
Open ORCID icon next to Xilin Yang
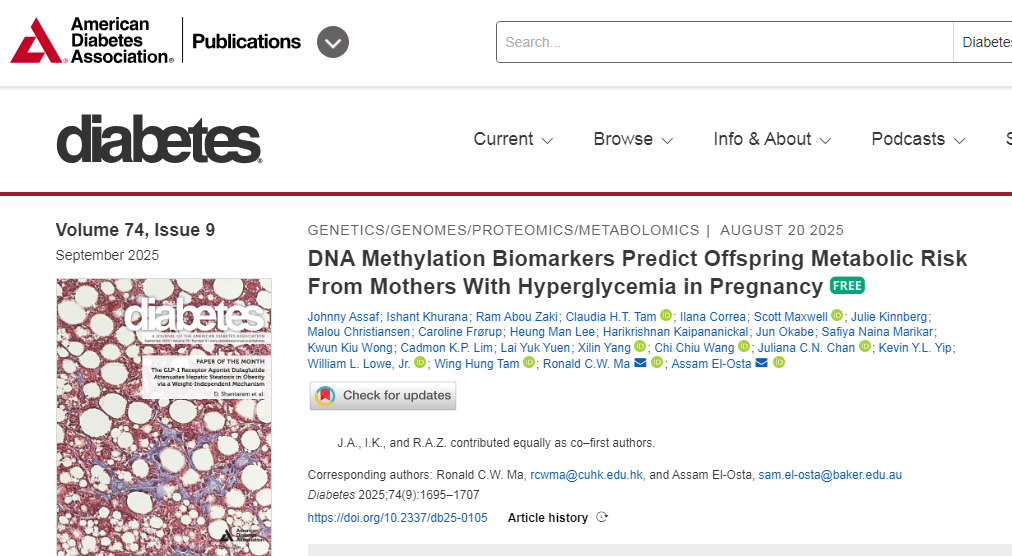(640, 347)
